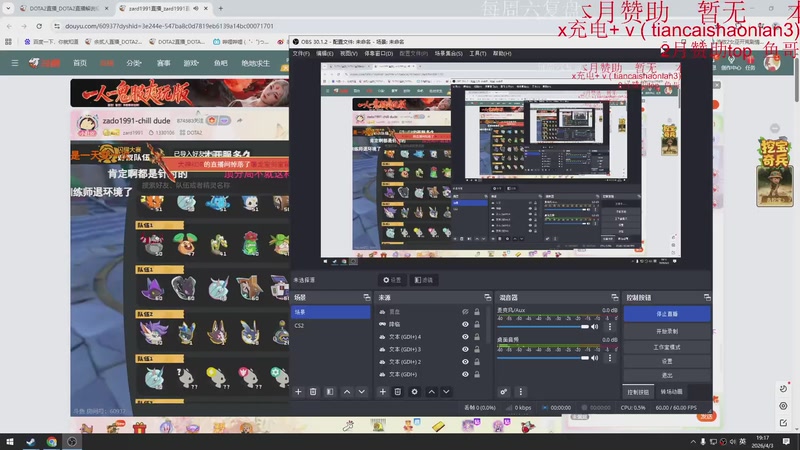This screenshot has height=450, width=800.
Task: Toggle lock on 文本 (GDI+) 2 source
Action: point(477,362)
